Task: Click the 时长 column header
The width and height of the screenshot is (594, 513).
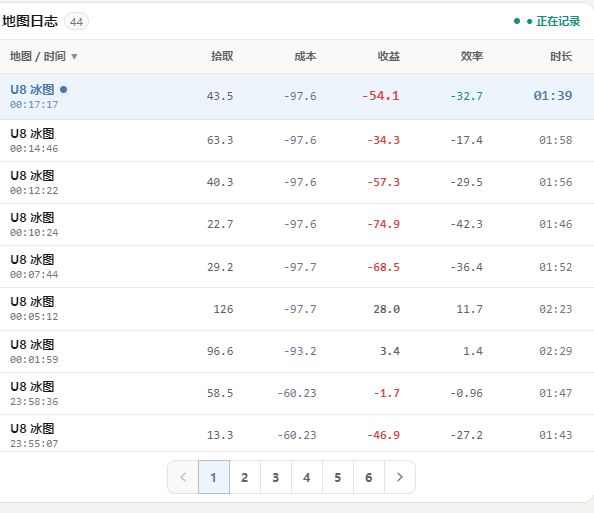Action: [x=561, y=56]
